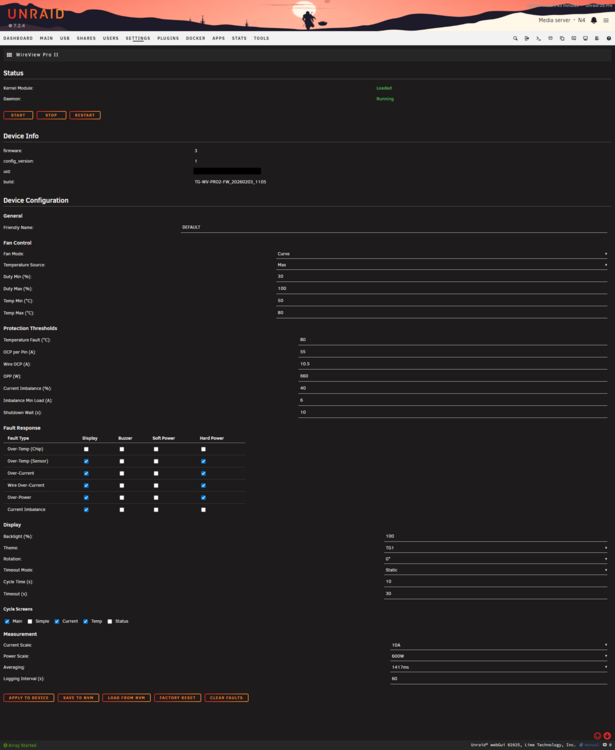
Task: Click the Duty Min (%) field
Action: point(442,276)
